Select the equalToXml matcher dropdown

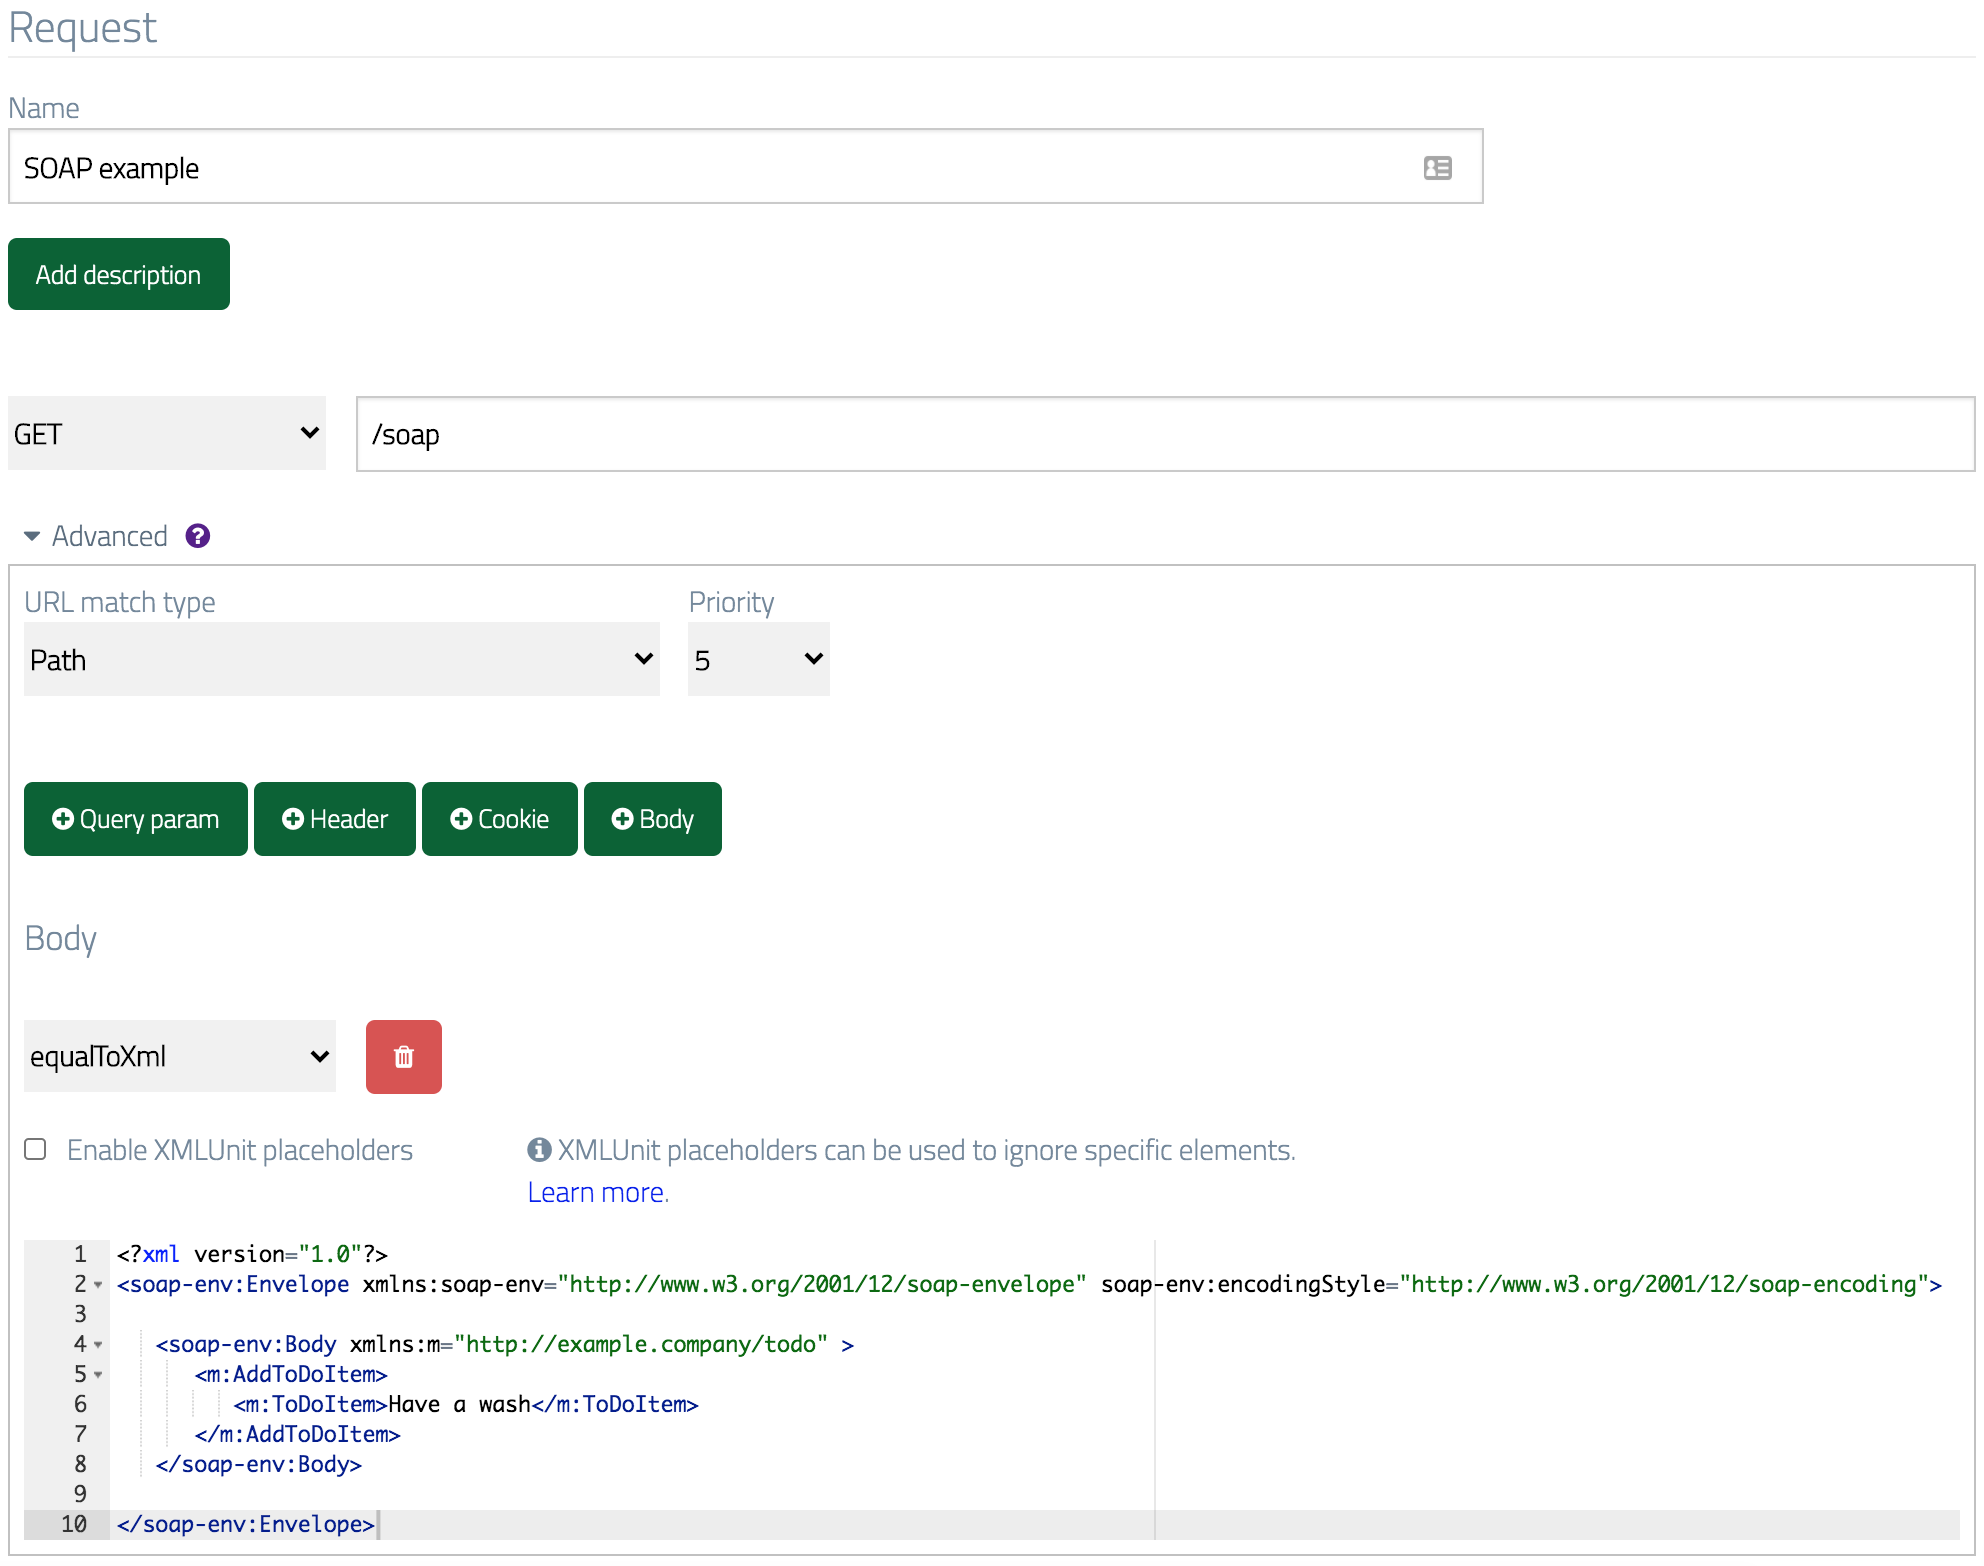(179, 1056)
